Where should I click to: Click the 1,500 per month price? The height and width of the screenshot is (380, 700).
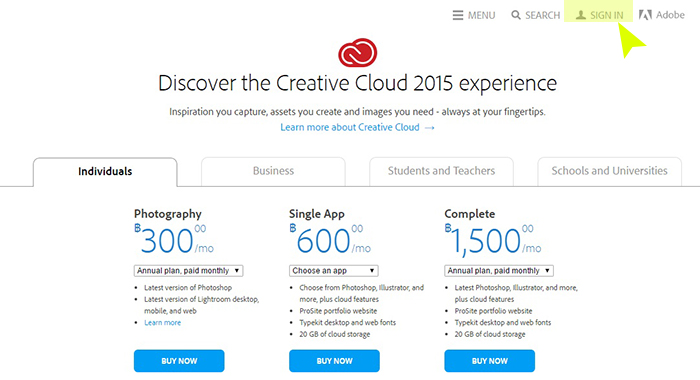(493, 241)
